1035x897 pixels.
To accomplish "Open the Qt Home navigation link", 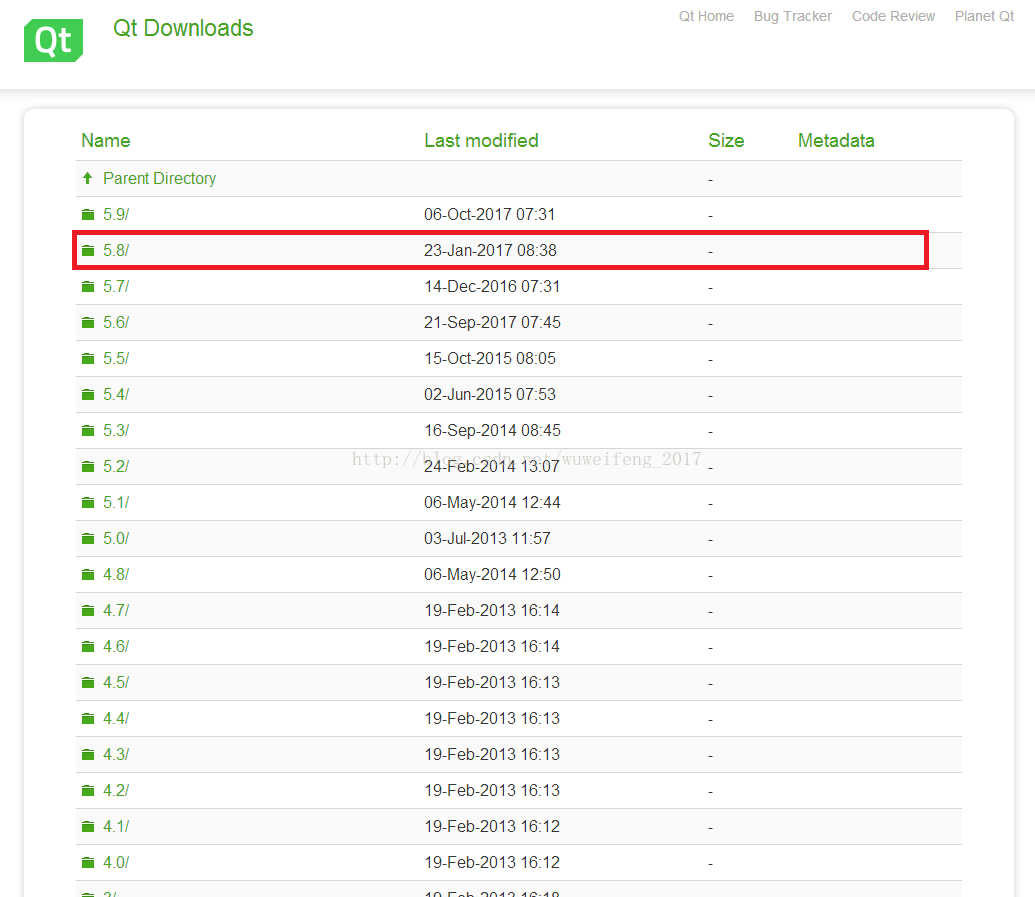I will [x=706, y=17].
